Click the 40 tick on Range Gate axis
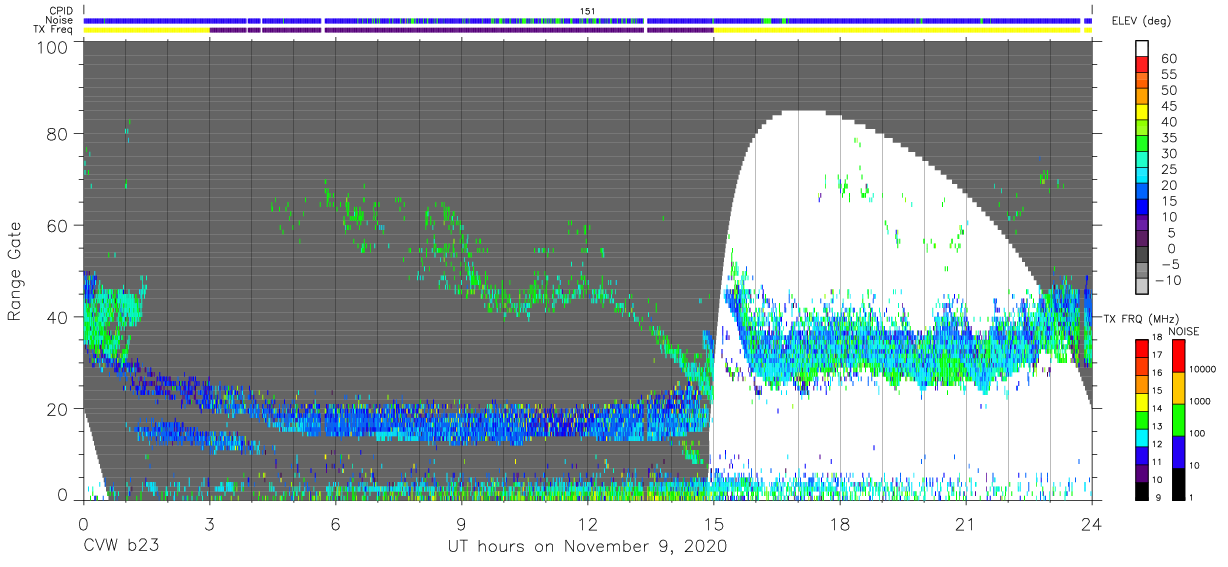 click(58, 317)
